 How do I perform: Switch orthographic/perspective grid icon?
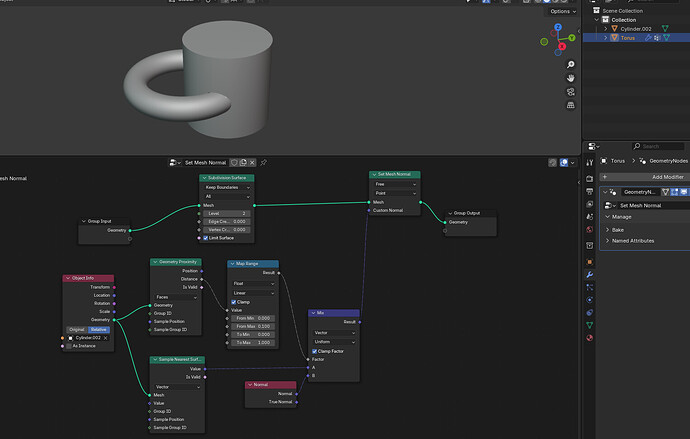pyautogui.click(x=570, y=105)
